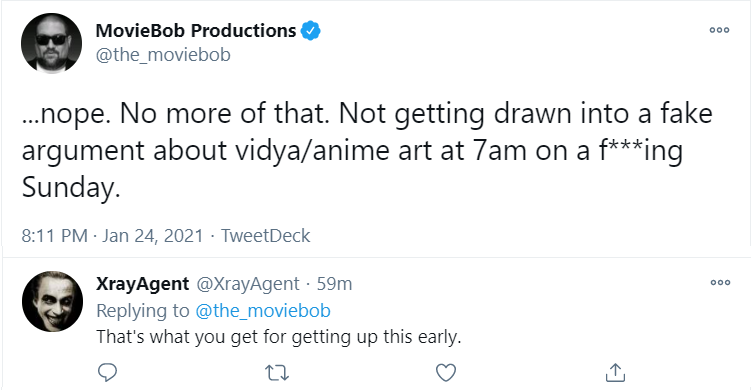
Task: Click the blue verified badge next to MovieBob Productions
Action: (x=311, y=31)
